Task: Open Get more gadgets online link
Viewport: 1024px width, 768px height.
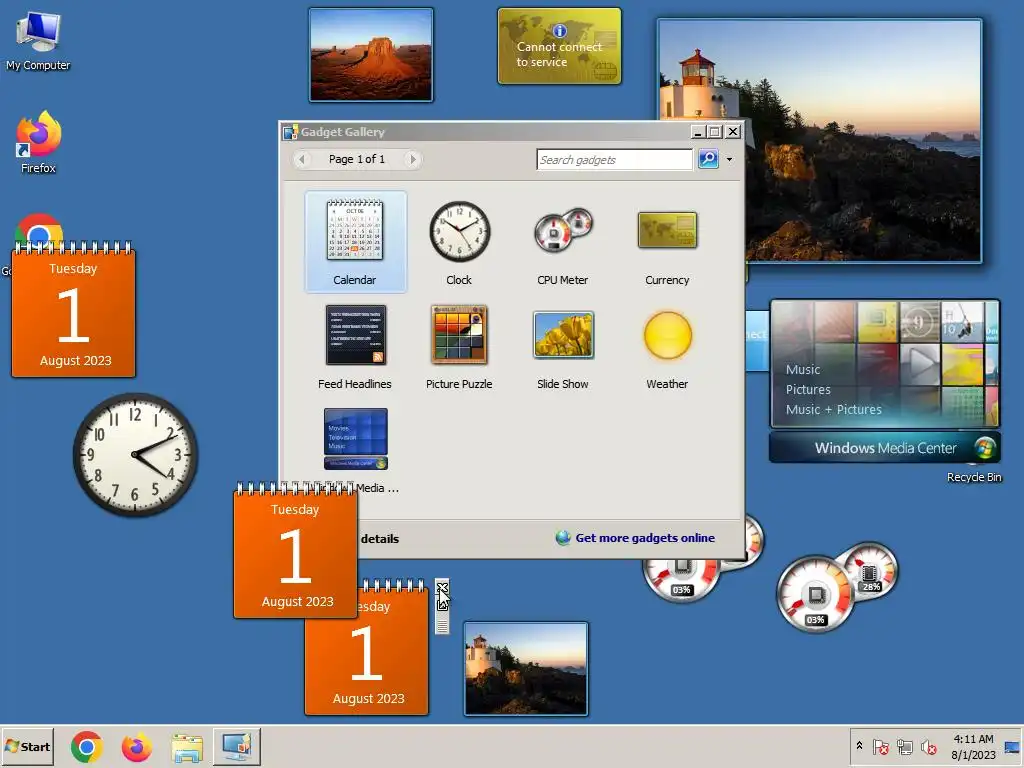Action: click(645, 538)
